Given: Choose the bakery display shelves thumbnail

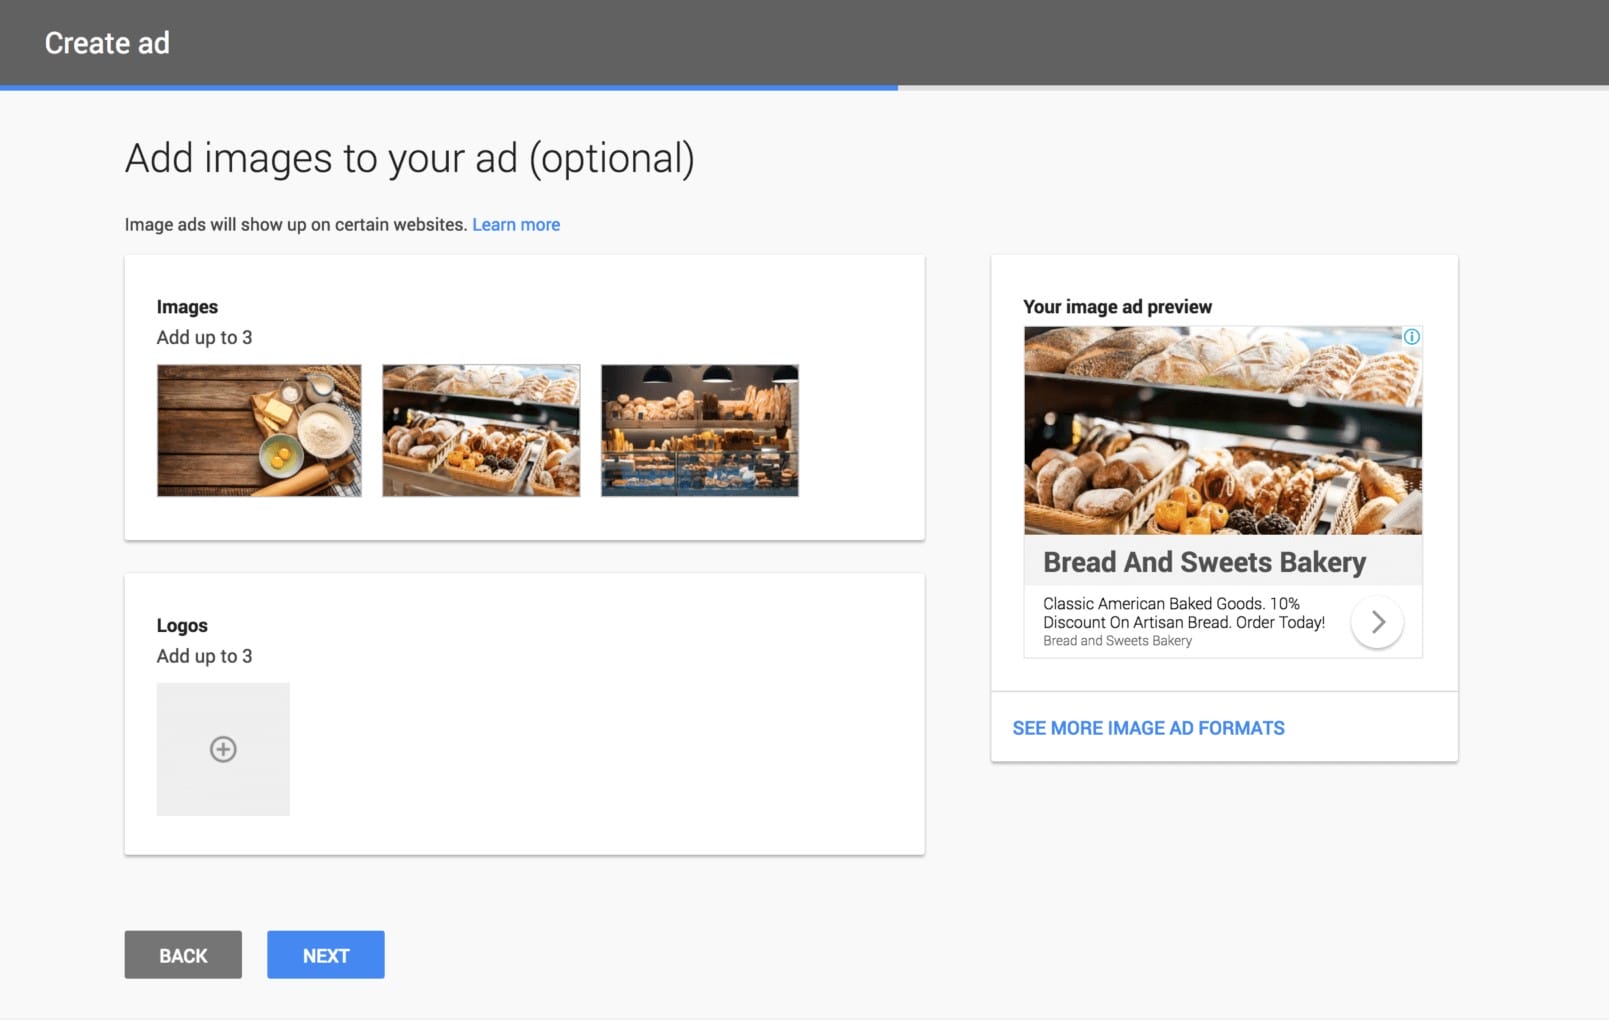Looking at the screenshot, I should [x=699, y=430].
